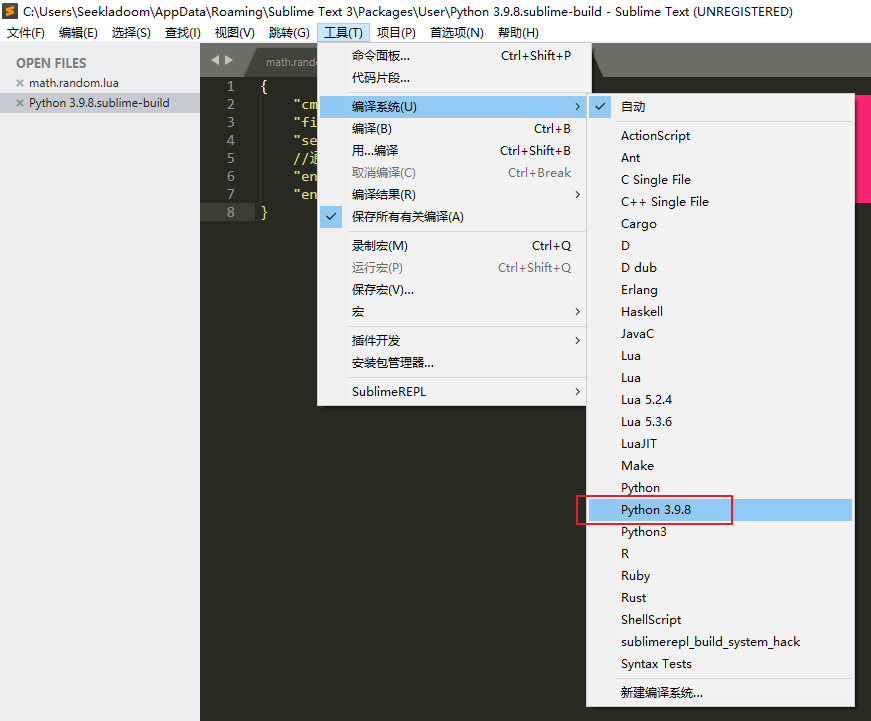Run 编译(B) build command

coord(453,129)
